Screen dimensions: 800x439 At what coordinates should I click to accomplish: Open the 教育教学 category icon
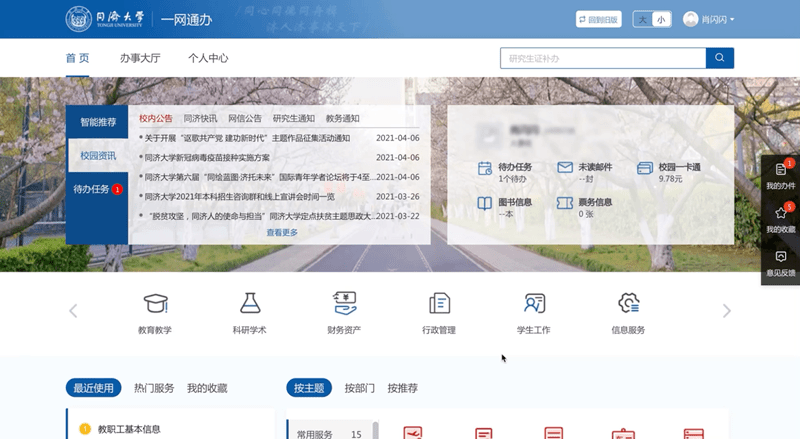[155, 304]
